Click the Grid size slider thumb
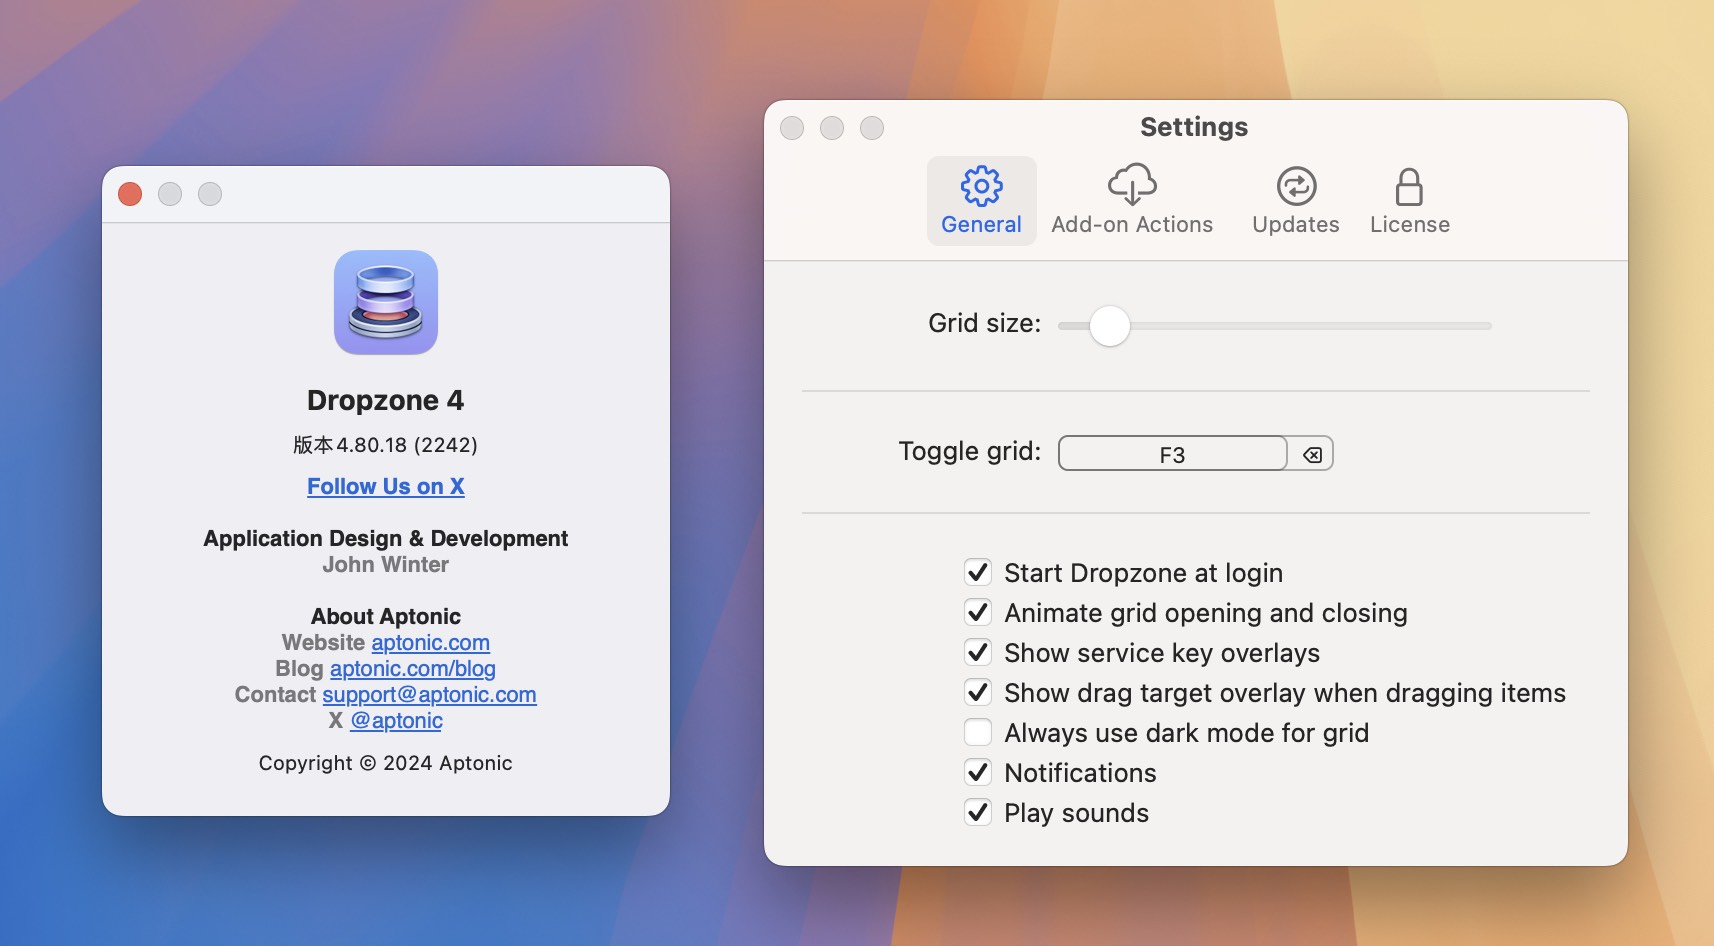1714x946 pixels. coord(1109,326)
